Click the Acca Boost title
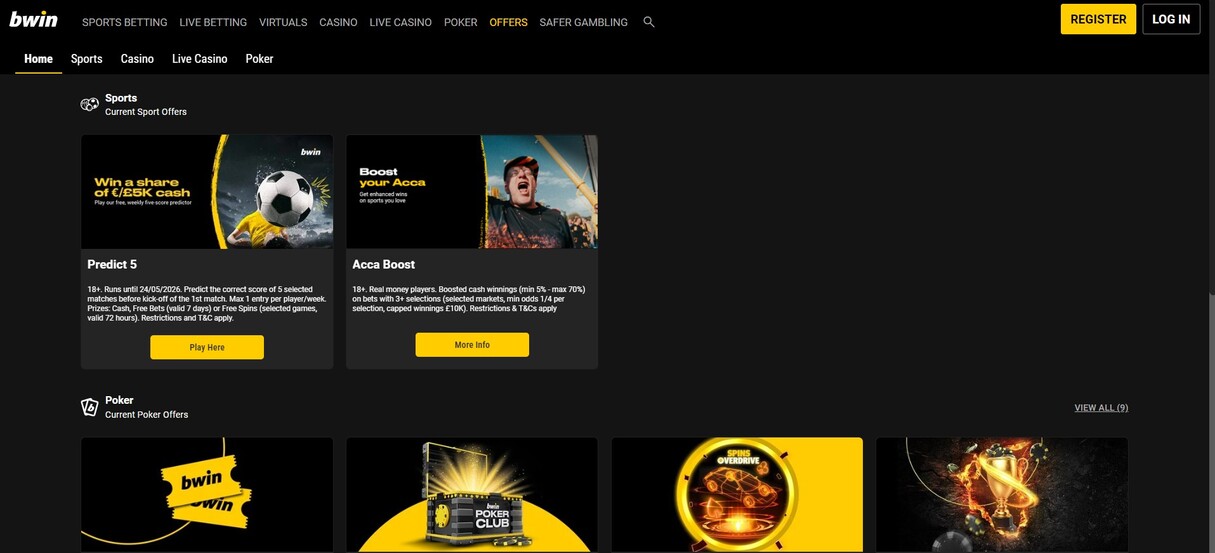 point(384,265)
